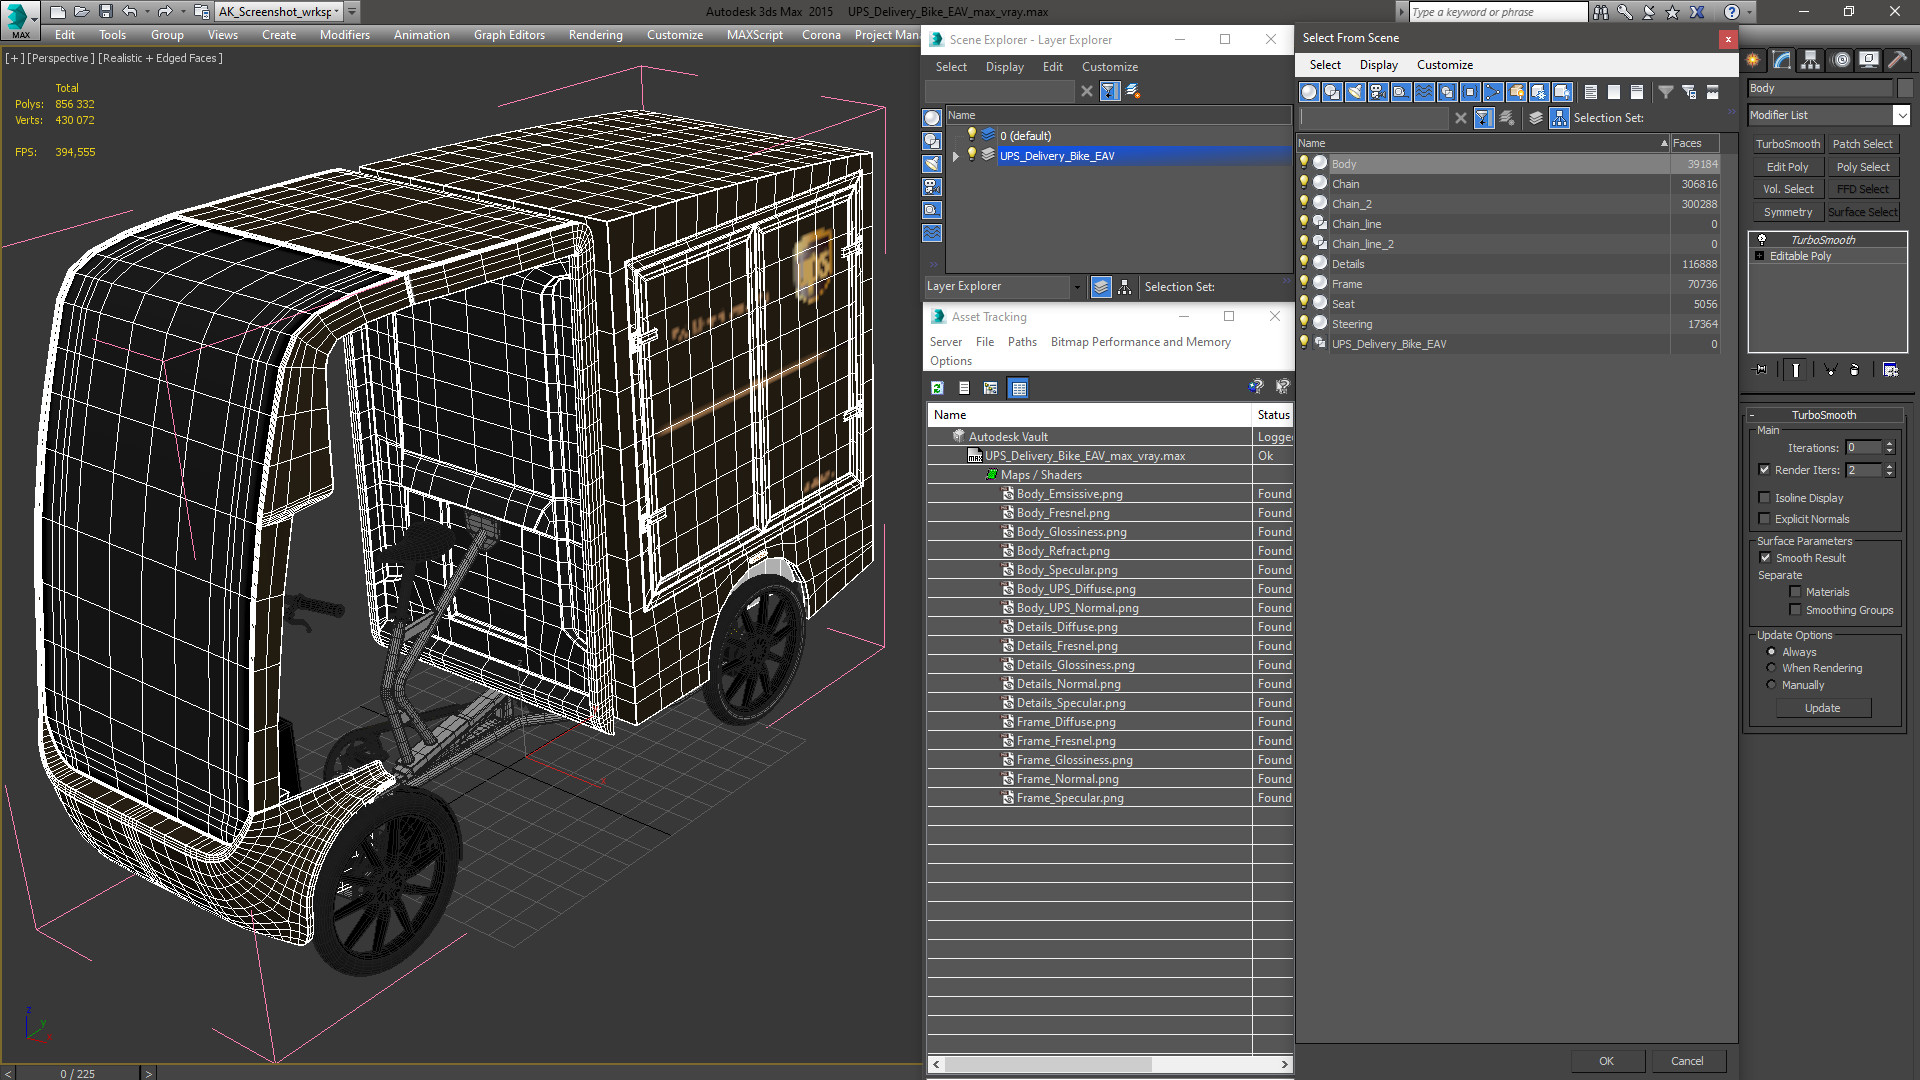Click Select Invert icon in Select From Scene
This screenshot has width=1920, height=1080.
pyautogui.click(x=1637, y=92)
